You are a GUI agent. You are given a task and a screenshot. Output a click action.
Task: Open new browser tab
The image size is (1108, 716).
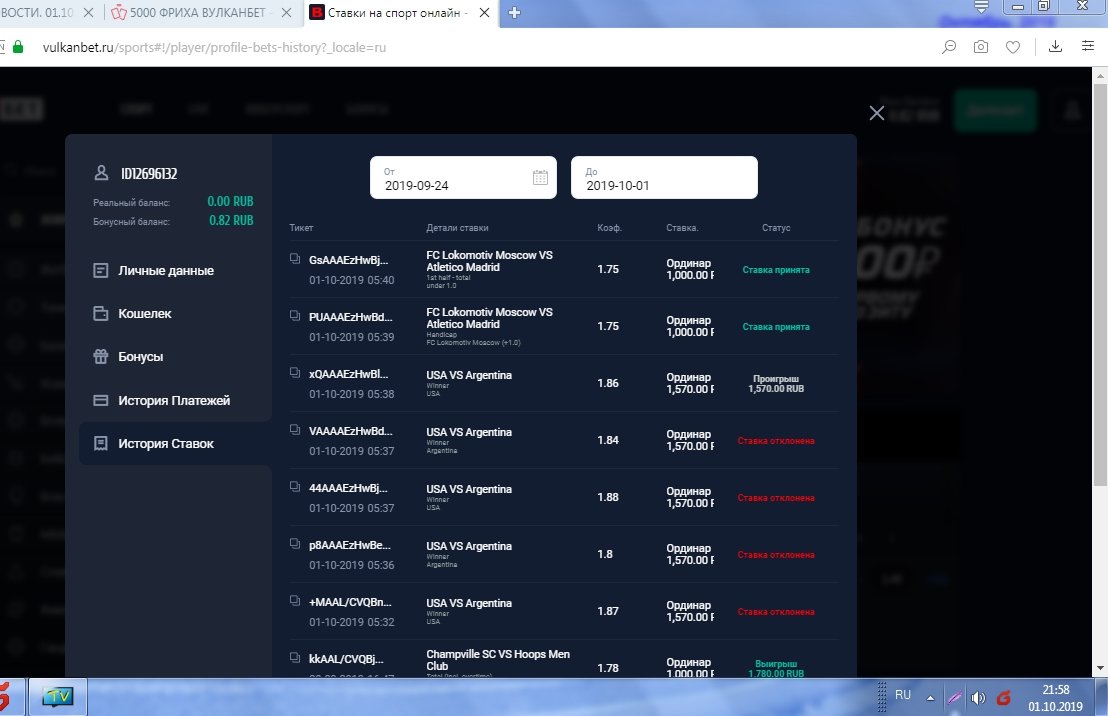(514, 13)
